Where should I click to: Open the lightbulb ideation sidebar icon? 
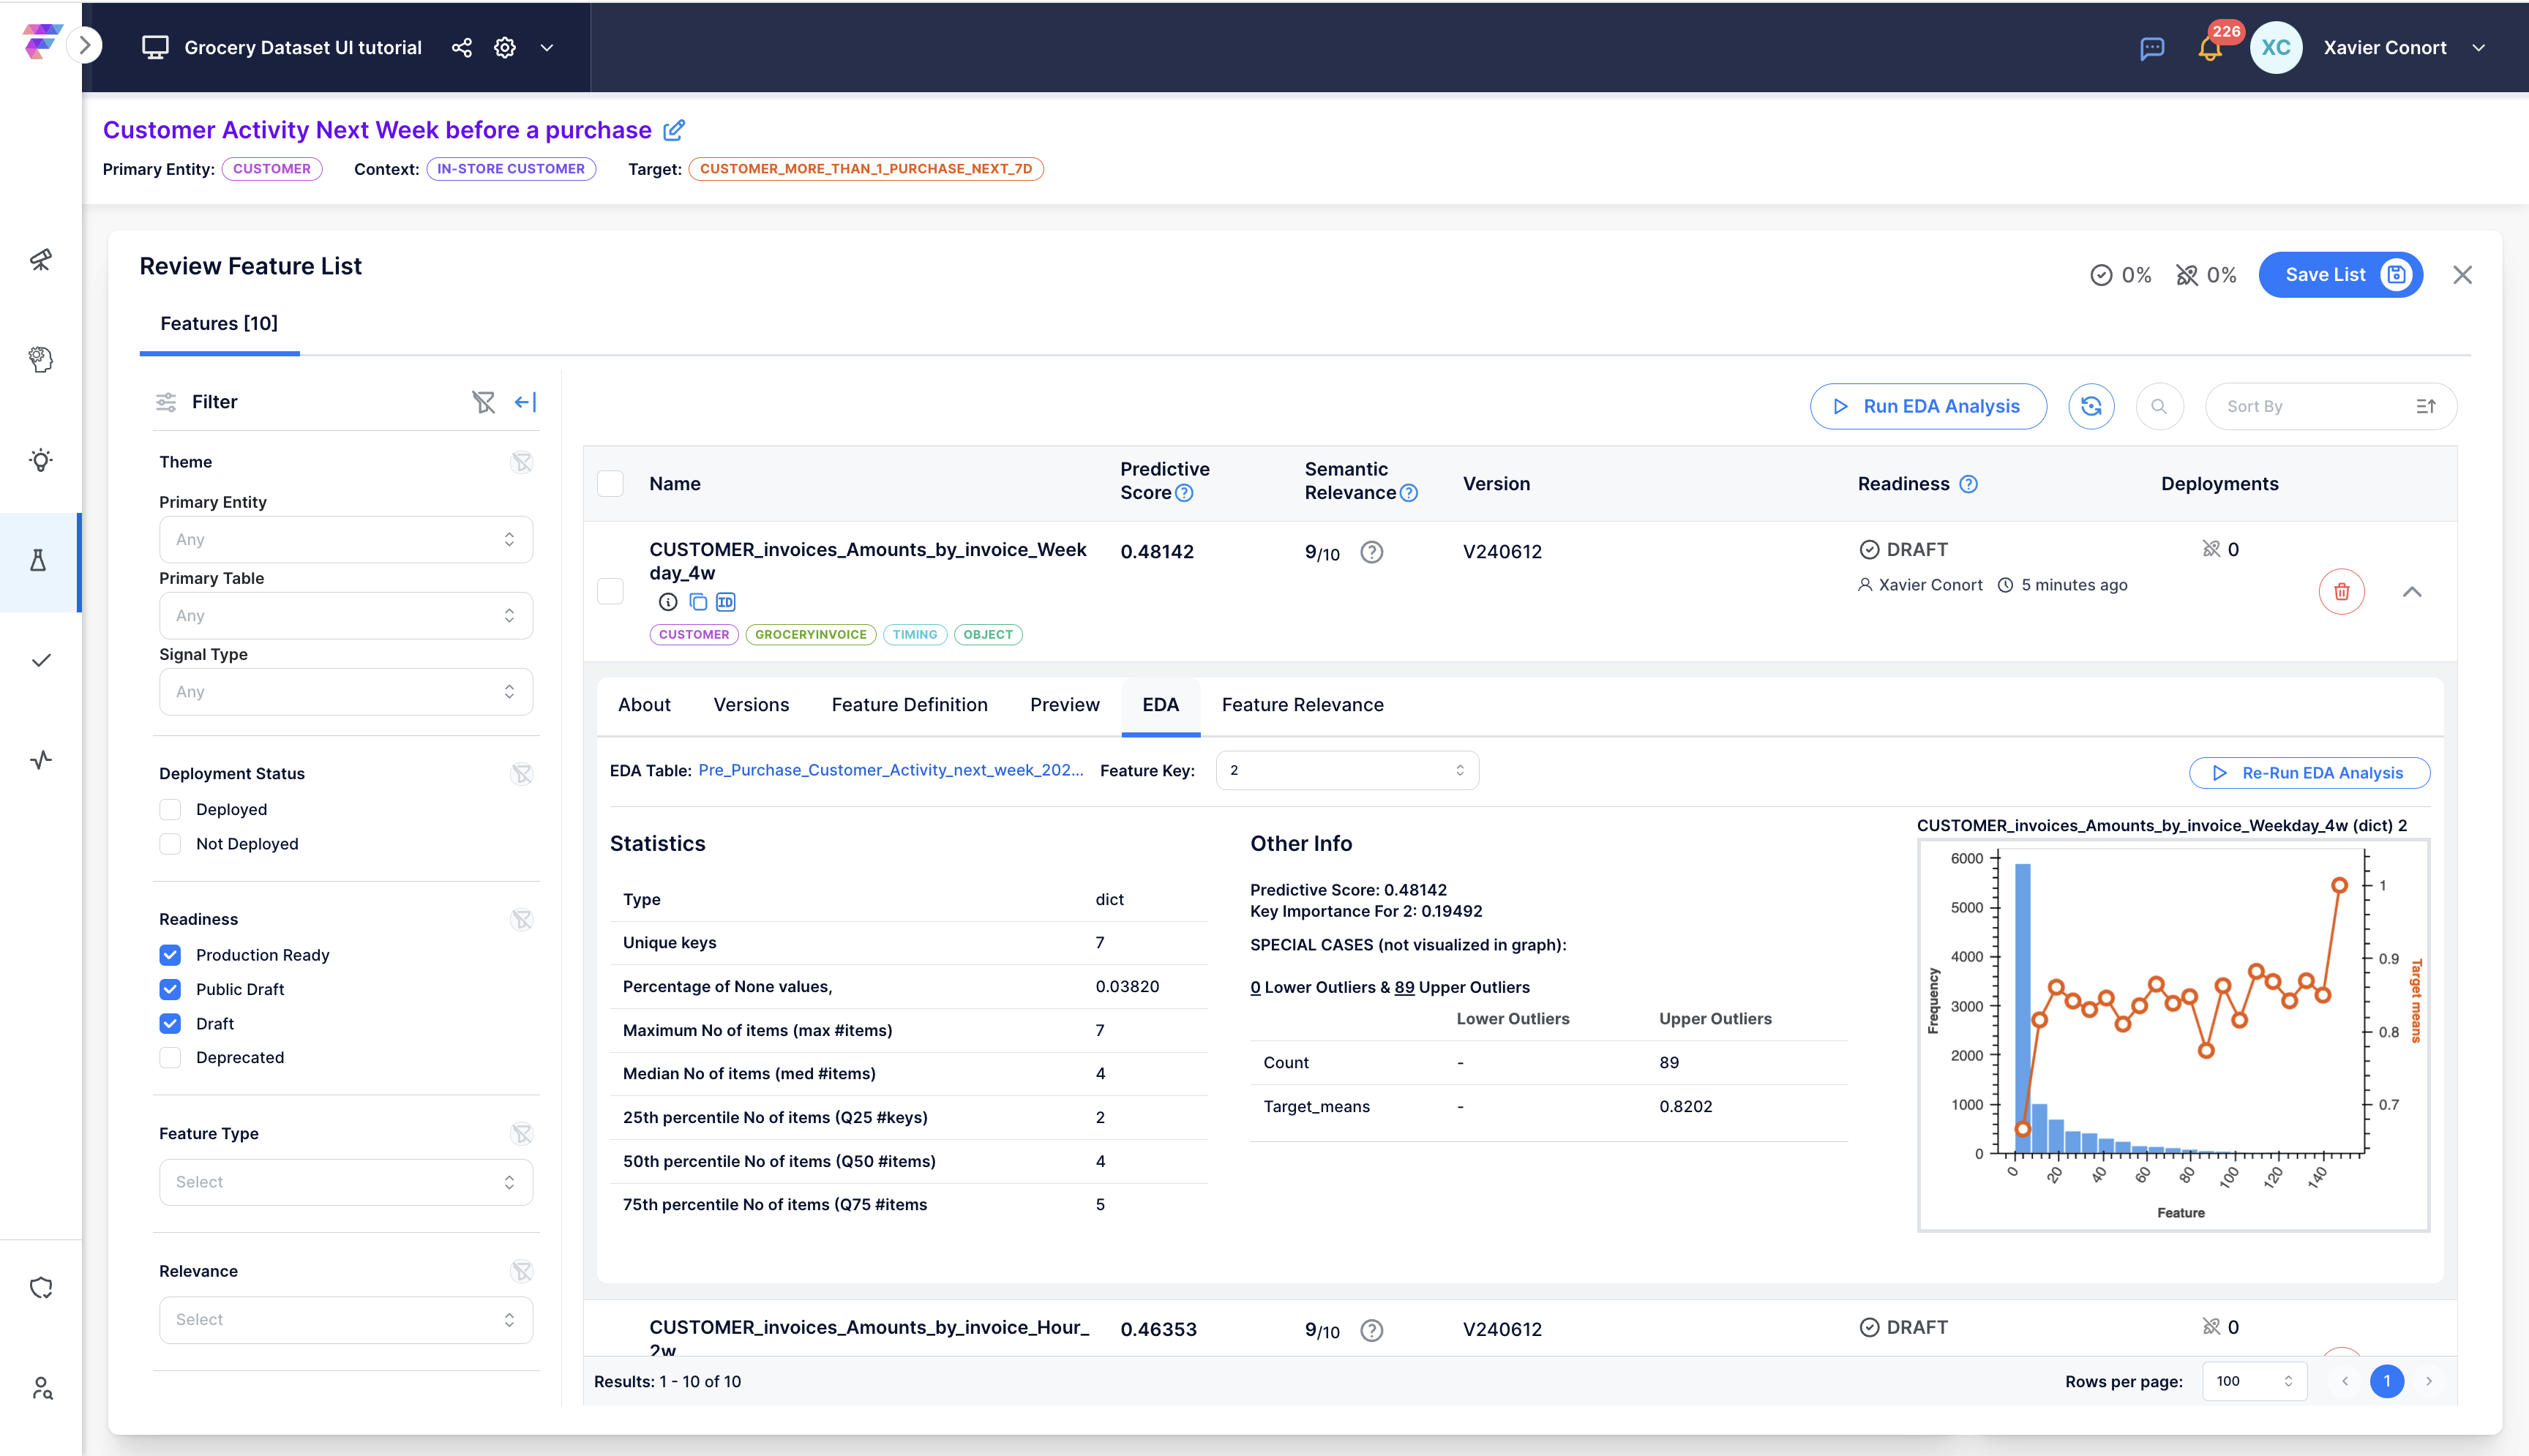point(41,460)
